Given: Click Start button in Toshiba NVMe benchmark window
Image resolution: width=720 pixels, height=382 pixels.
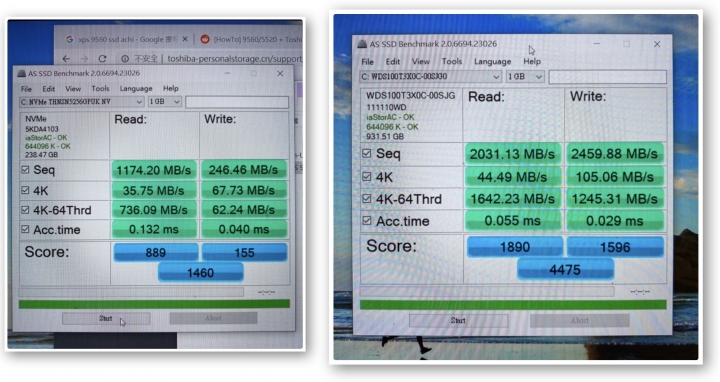Looking at the screenshot, I should coord(106,318).
